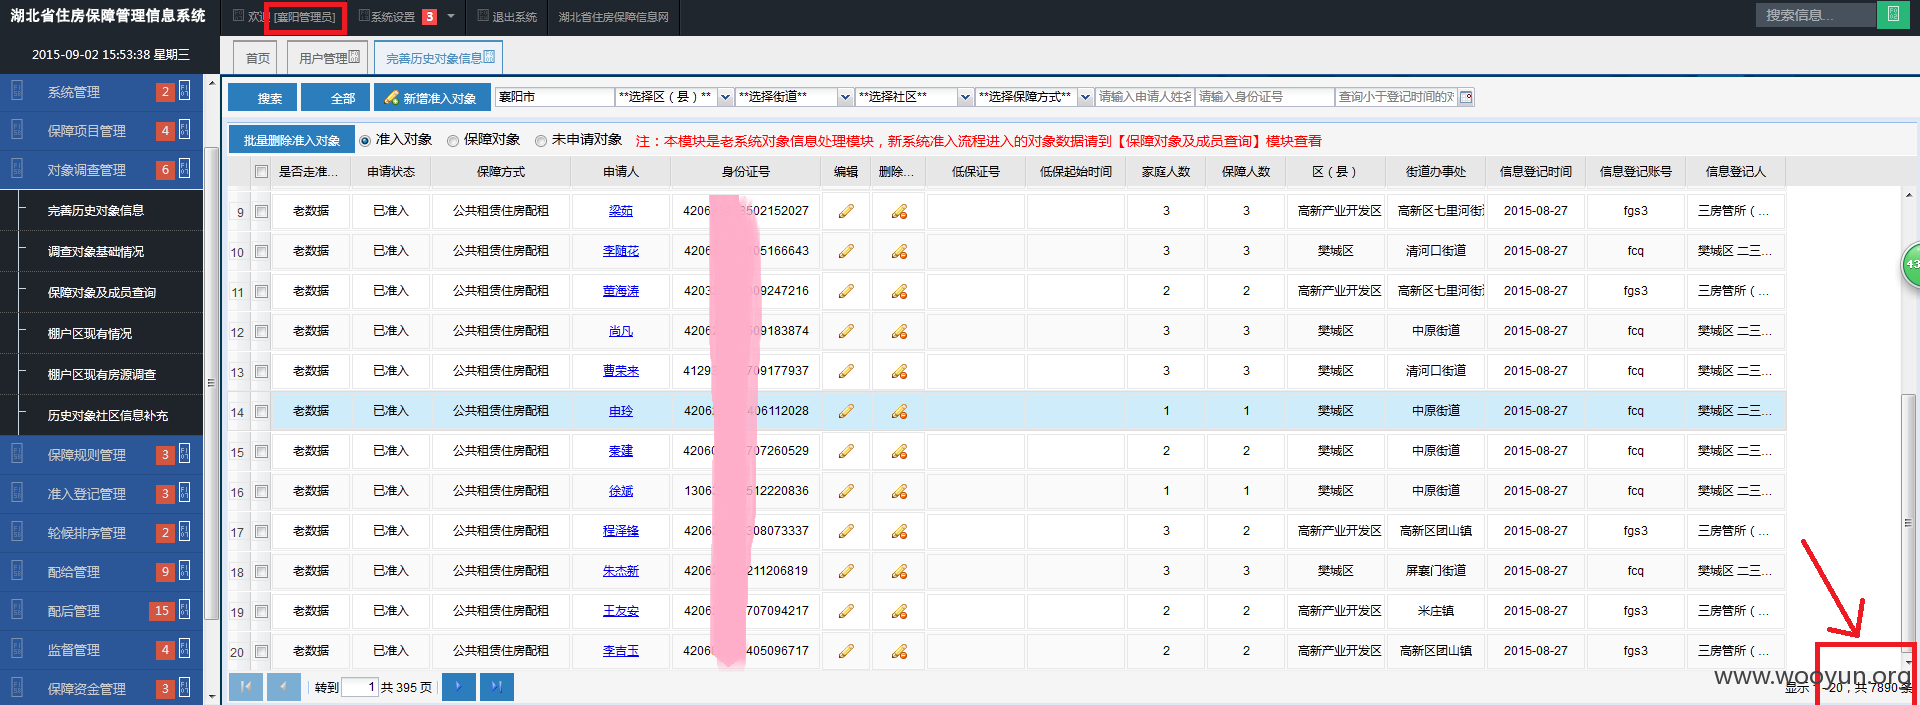Tick the row 20 checkbox
The height and width of the screenshot is (705, 1920).
tap(261, 651)
